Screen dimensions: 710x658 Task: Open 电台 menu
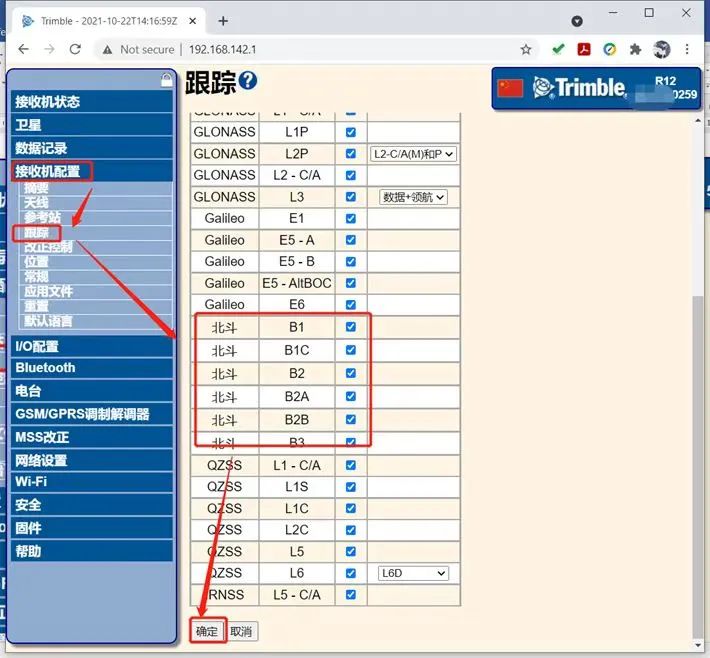[x=92, y=391]
